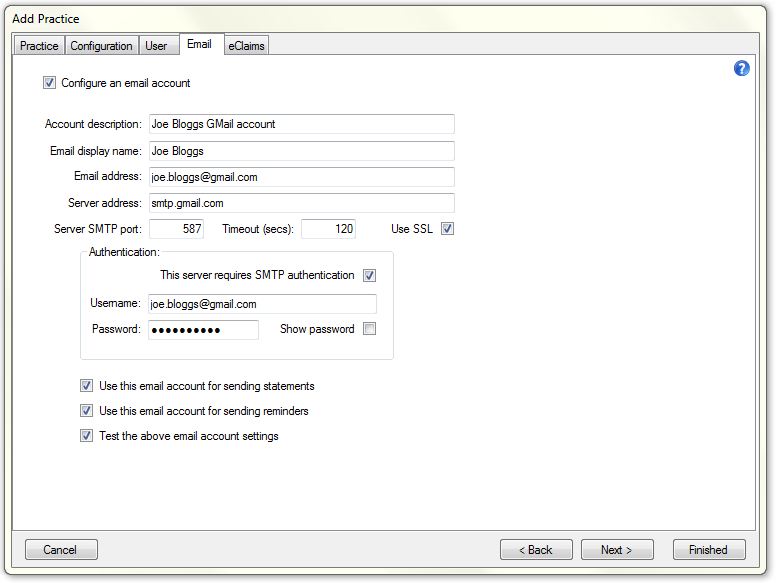Disable SMTP authentication requirement checkbox
Viewport: 779px width, 583px height.
(370, 275)
